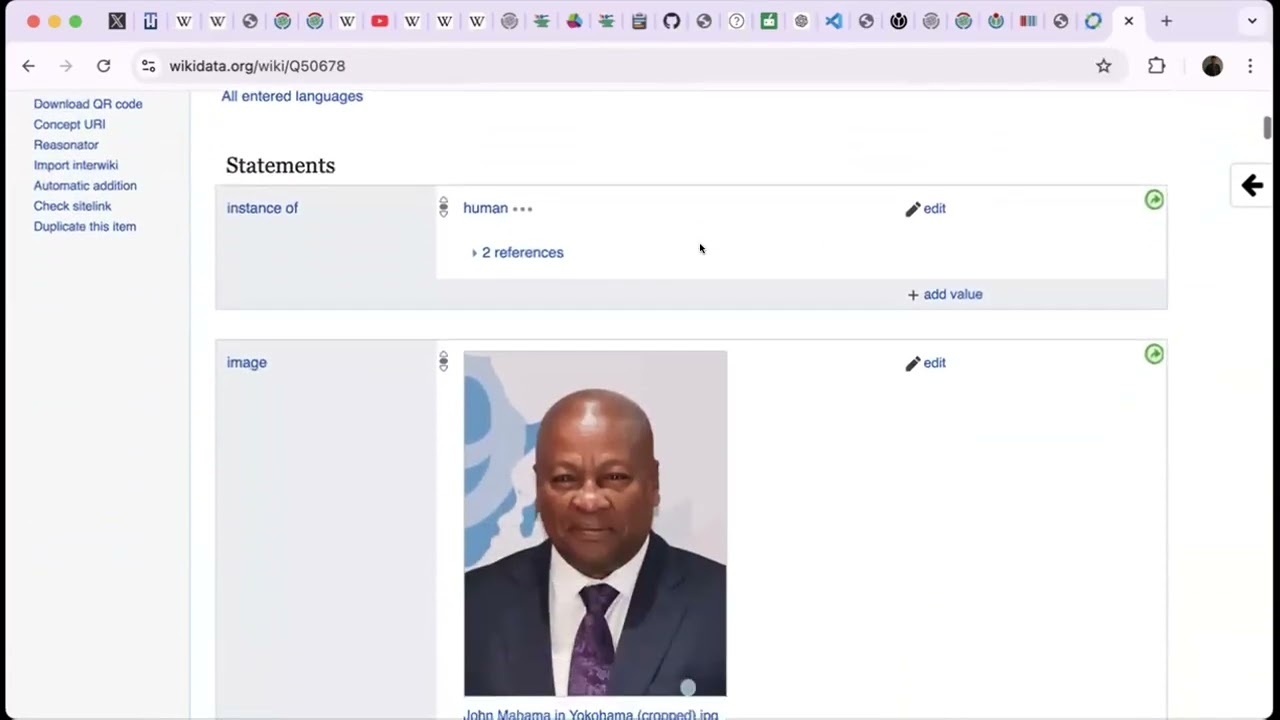
Task: Go back to the previous page
Action: [x=28, y=66]
